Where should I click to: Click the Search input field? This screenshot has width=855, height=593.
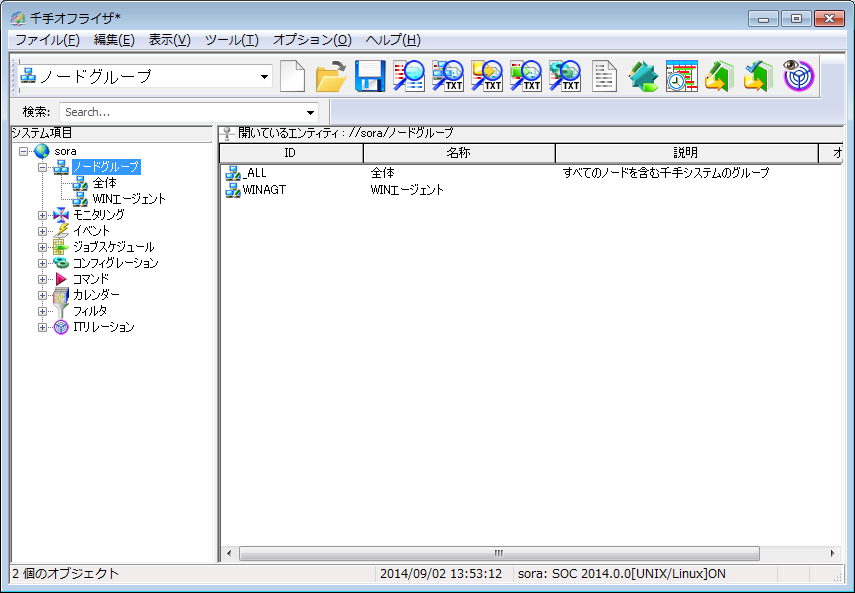(x=181, y=113)
